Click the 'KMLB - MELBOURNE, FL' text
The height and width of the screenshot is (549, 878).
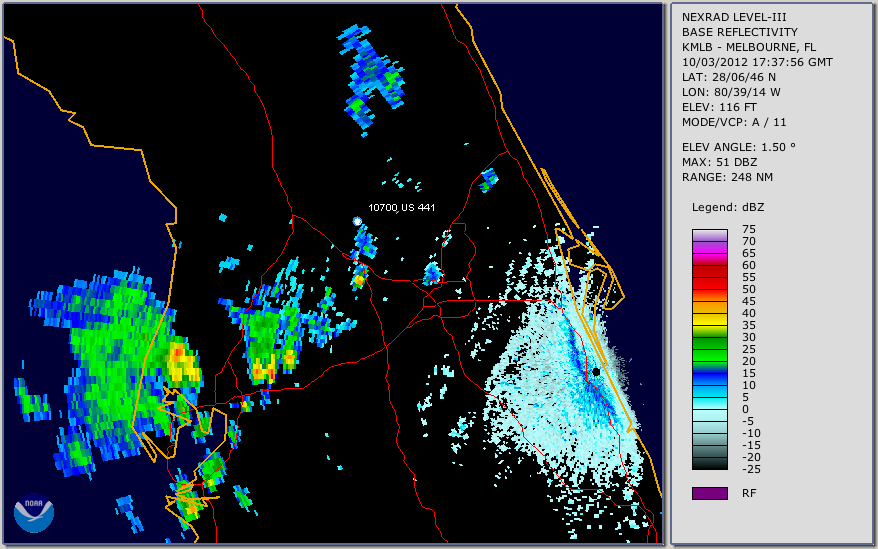click(x=749, y=47)
